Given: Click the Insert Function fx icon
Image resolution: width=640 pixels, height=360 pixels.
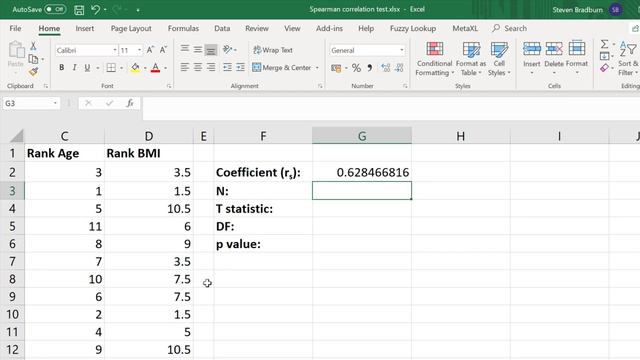Looking at the screenshot, I should click(x=130, y=103).
